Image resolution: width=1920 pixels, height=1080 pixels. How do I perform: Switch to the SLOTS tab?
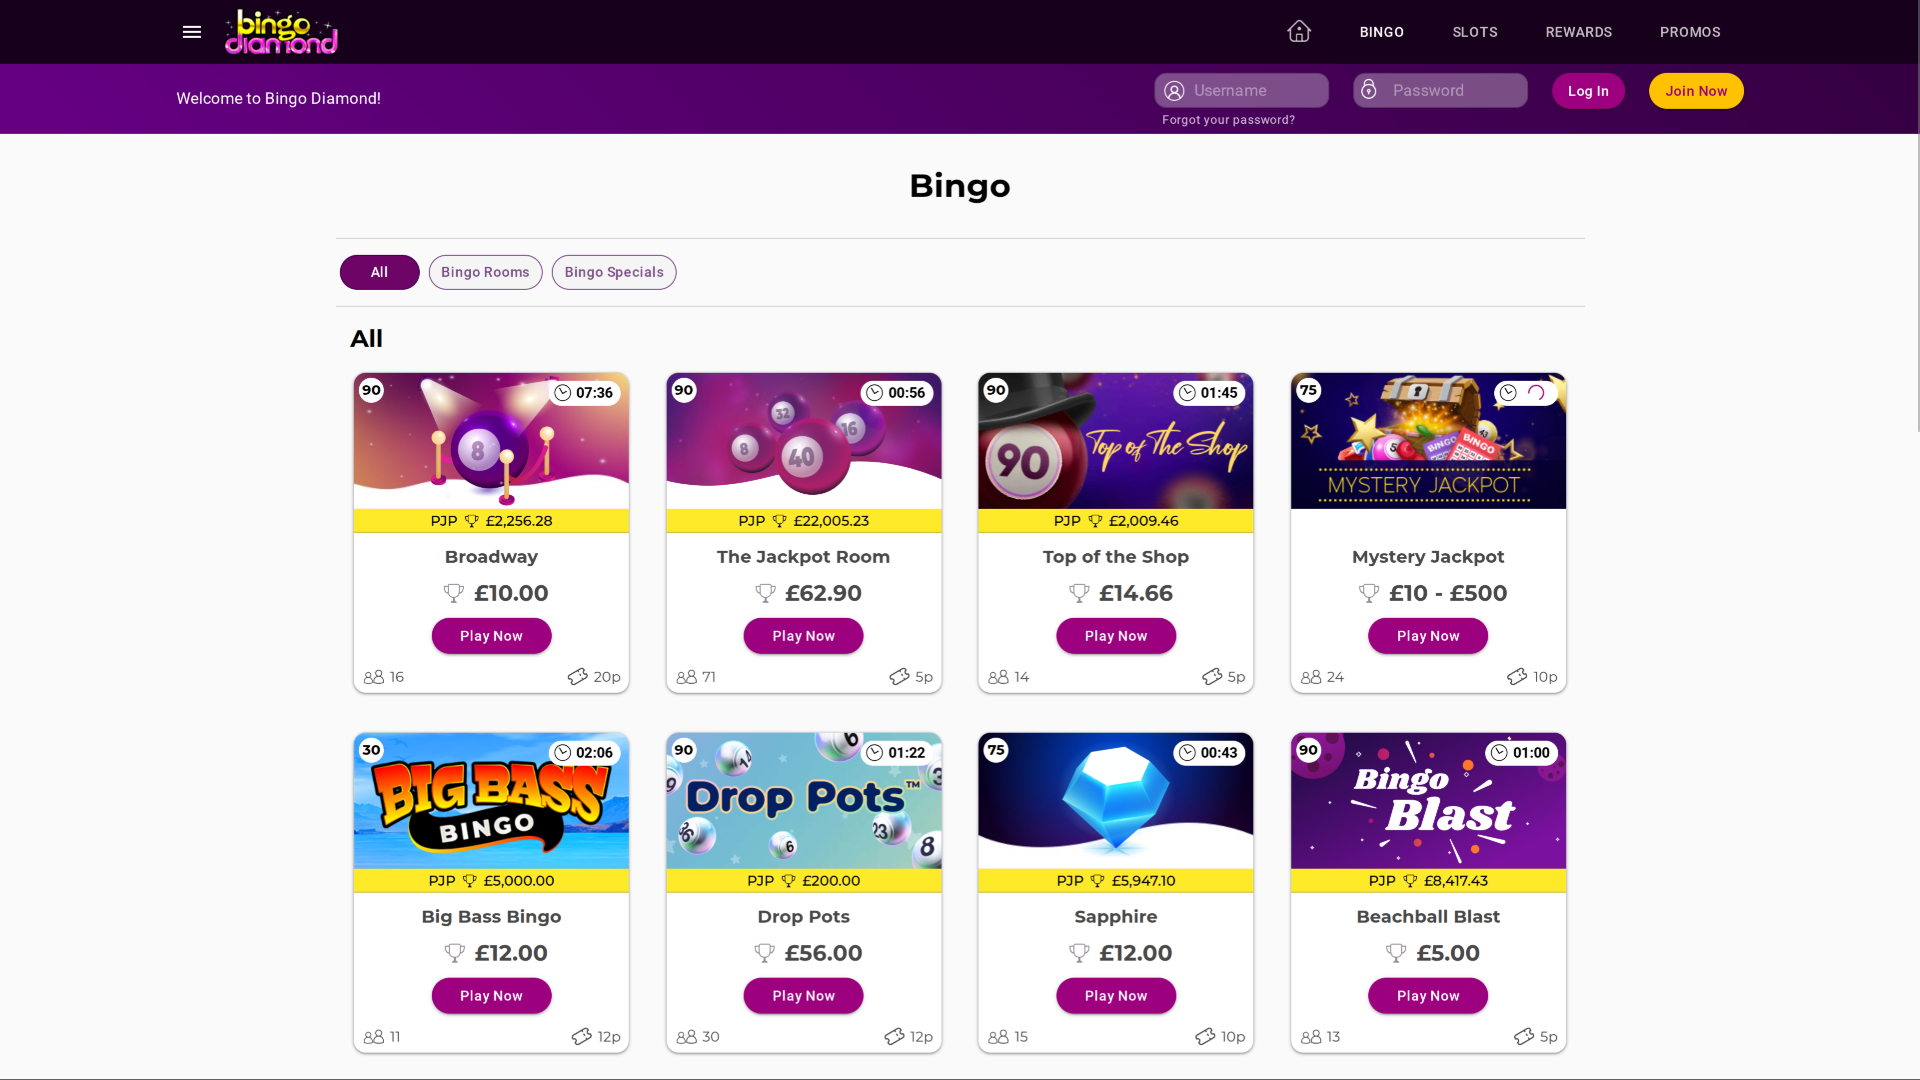pyautogui.click(x=1474, y=32)
